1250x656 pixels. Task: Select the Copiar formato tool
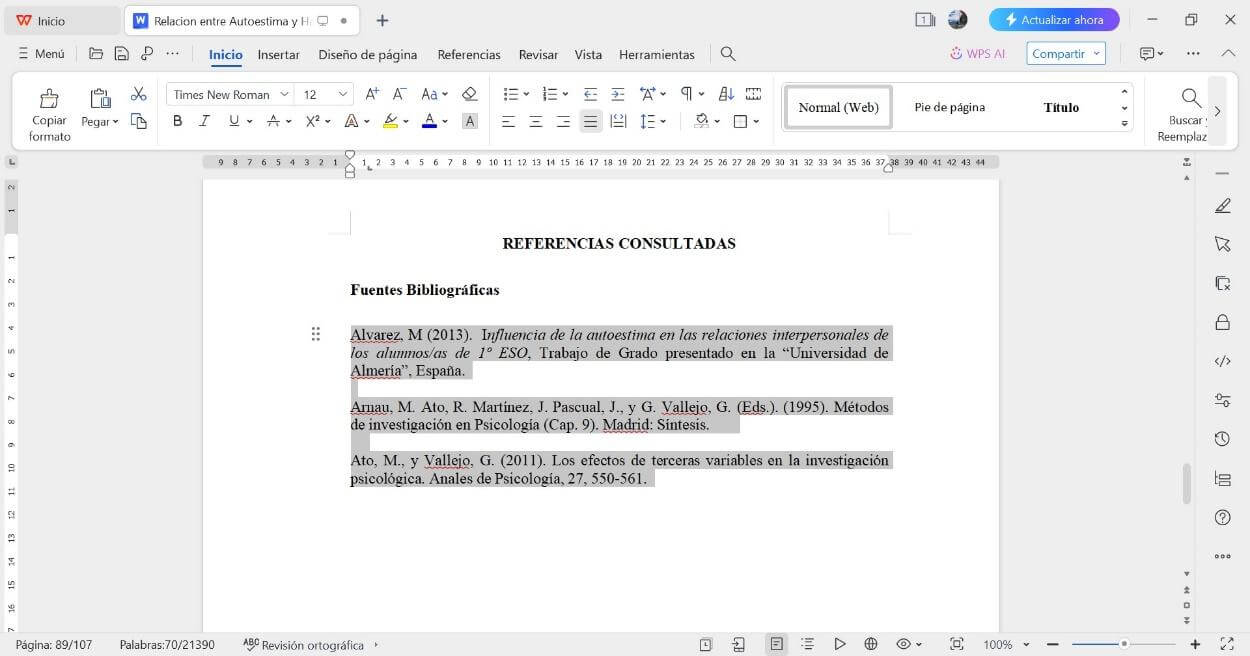click(x=49, y=110)
